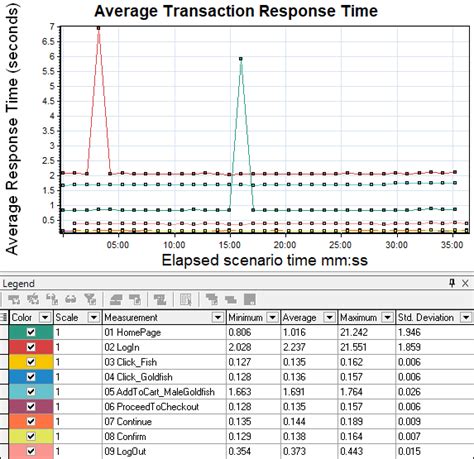Click the teal HomePage spike peak data point
474x459 pixels.
tap(241, 59)
